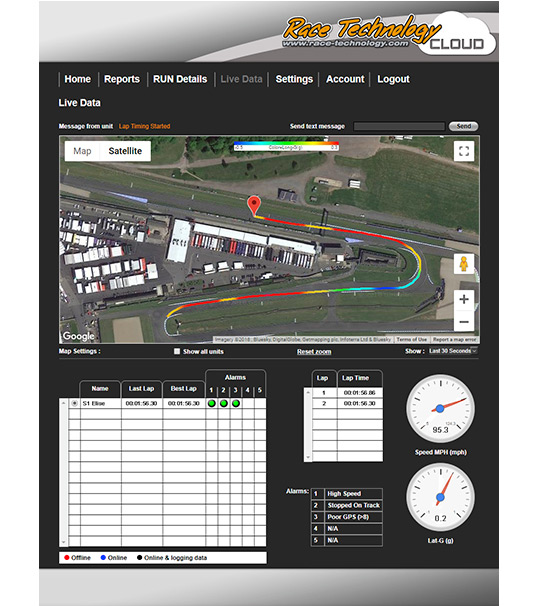Screen dimensions: 537x606
Task: Click the Reset zoom link
Action: [x=314, y=352]
